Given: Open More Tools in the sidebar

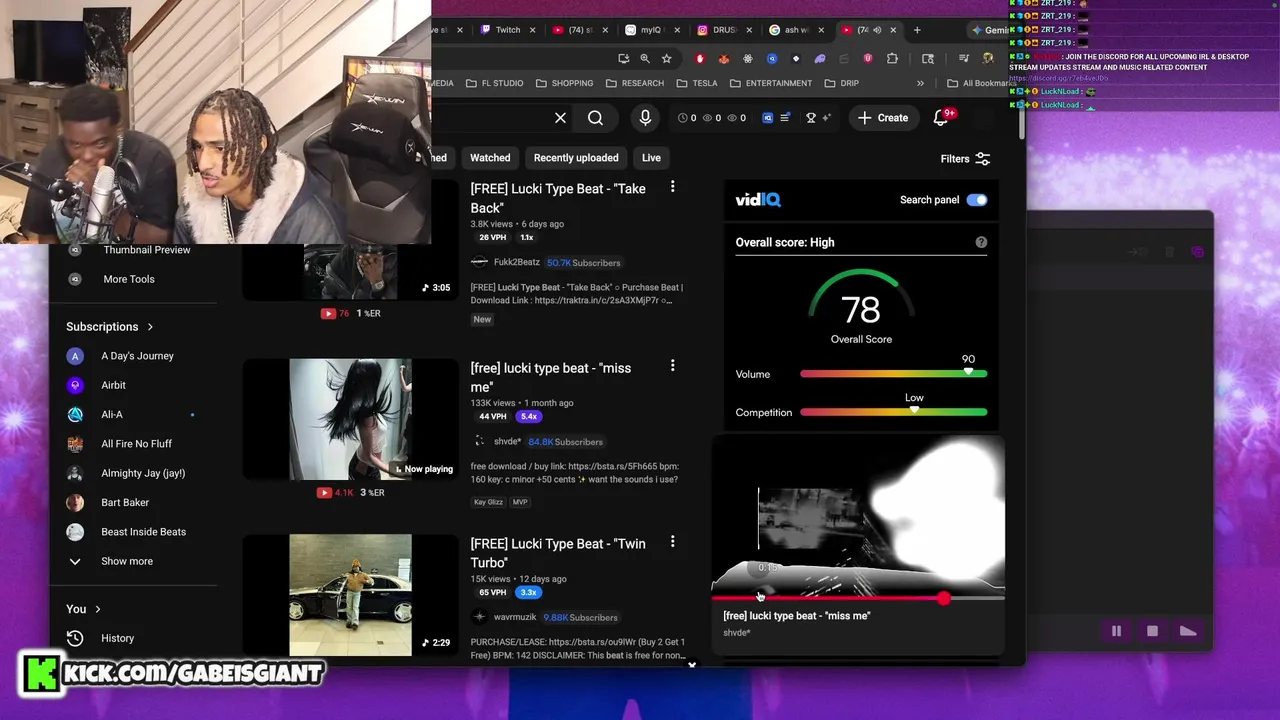Looking at the screenshot, I should point(128,279).
